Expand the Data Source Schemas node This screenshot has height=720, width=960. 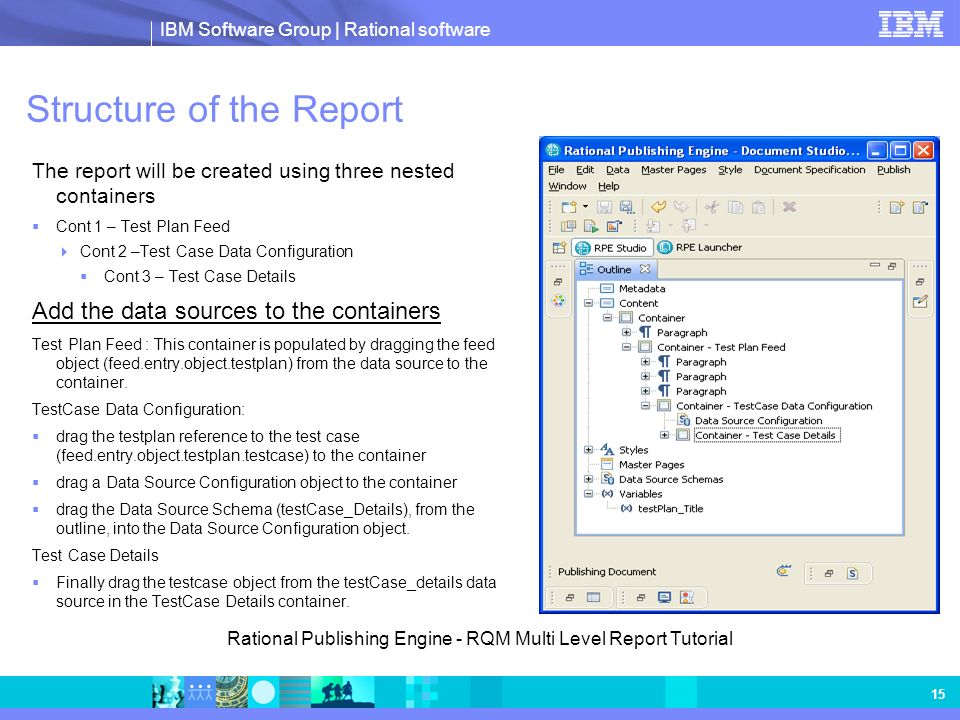coord(588,479)
